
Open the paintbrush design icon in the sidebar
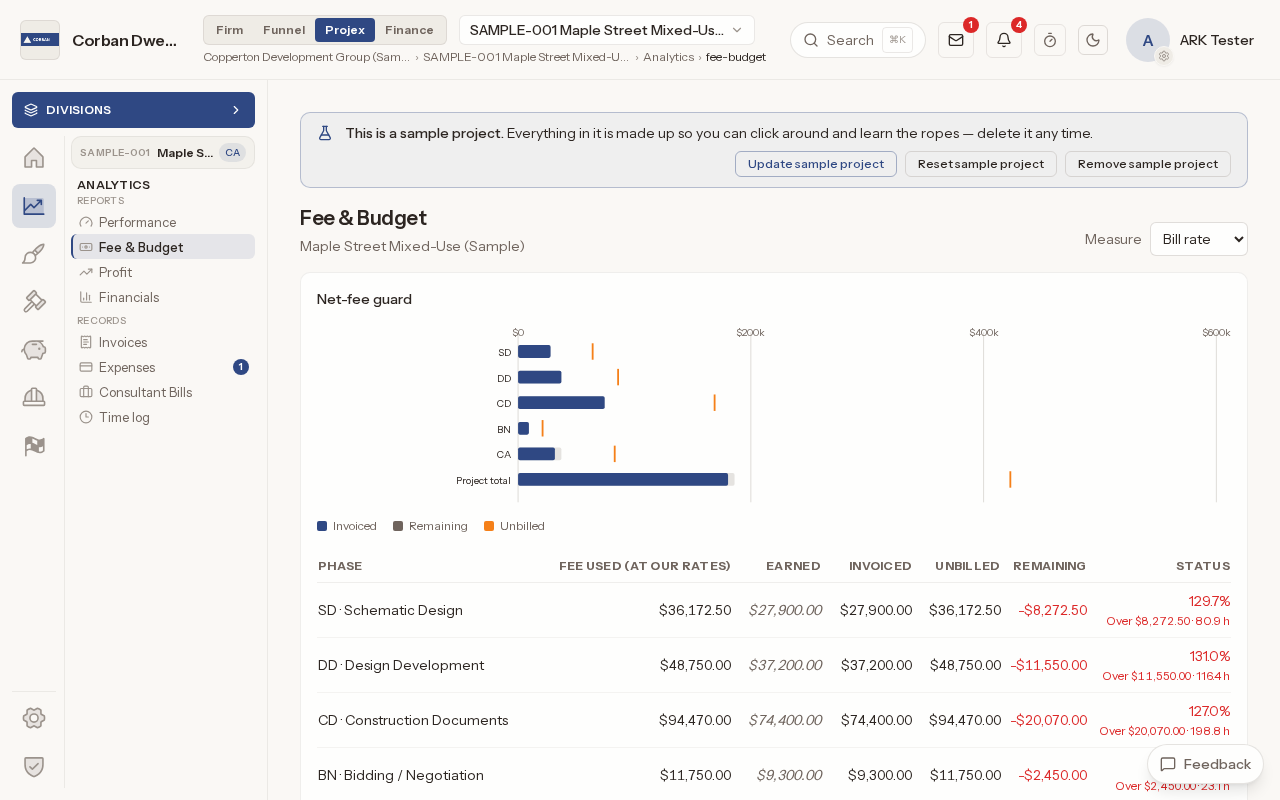[34, 254]
